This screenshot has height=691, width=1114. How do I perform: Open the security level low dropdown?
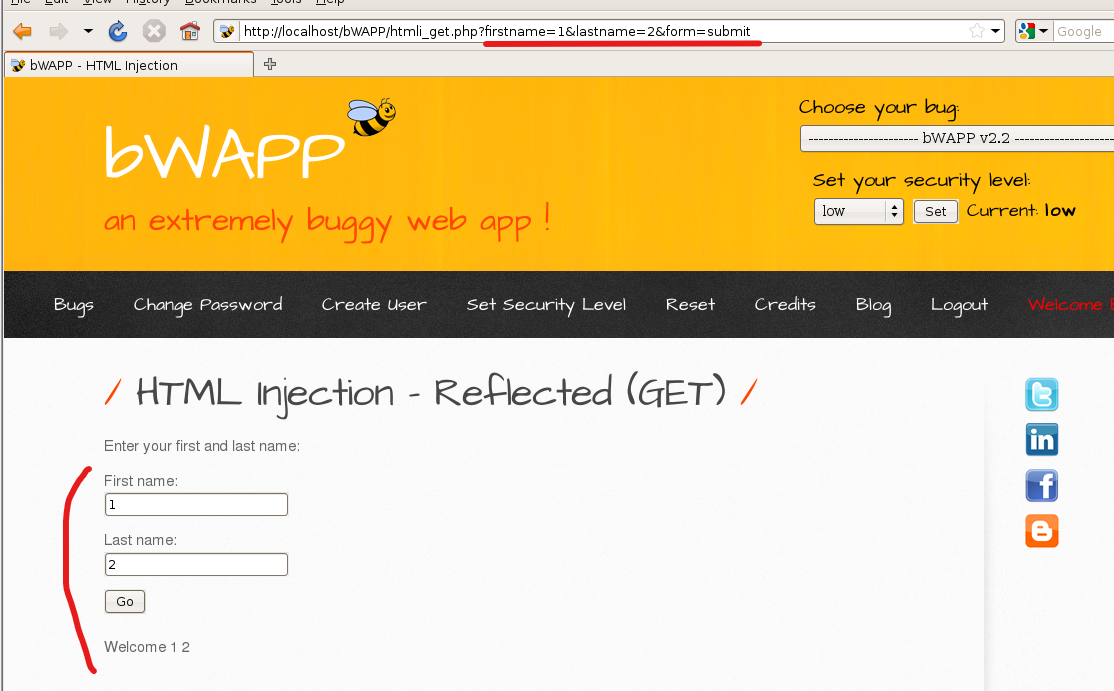pos(858,211)
